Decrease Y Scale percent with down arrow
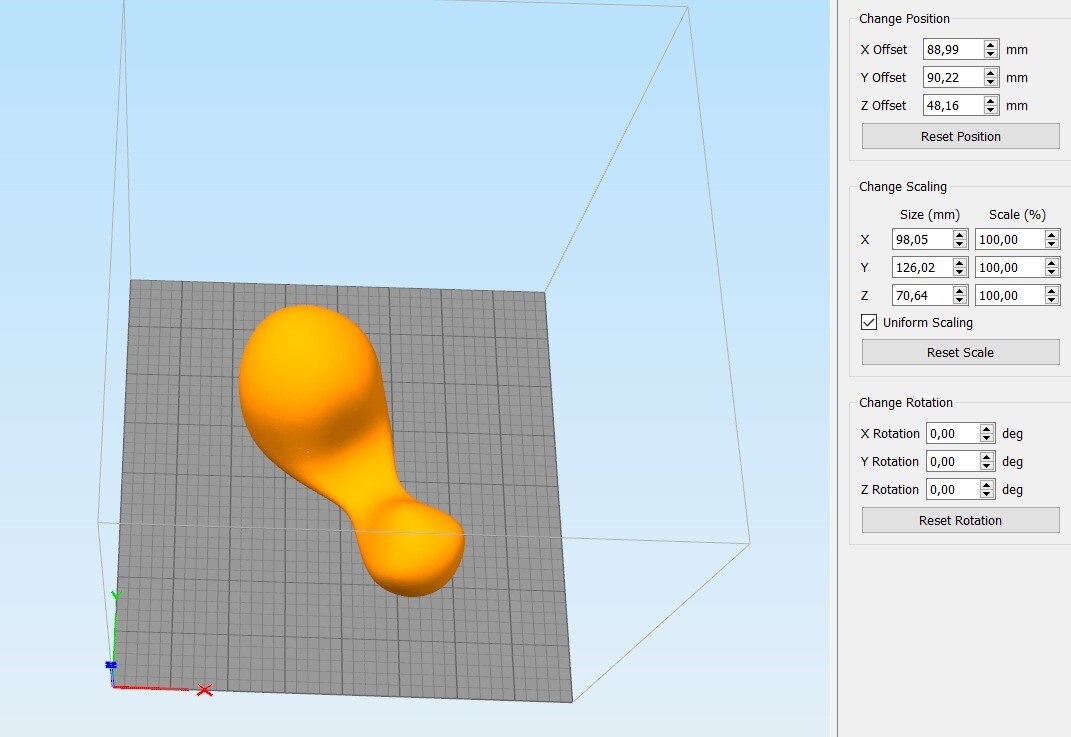The width and height of the screenshot is (1071, 737). (x=1052, y=272)
